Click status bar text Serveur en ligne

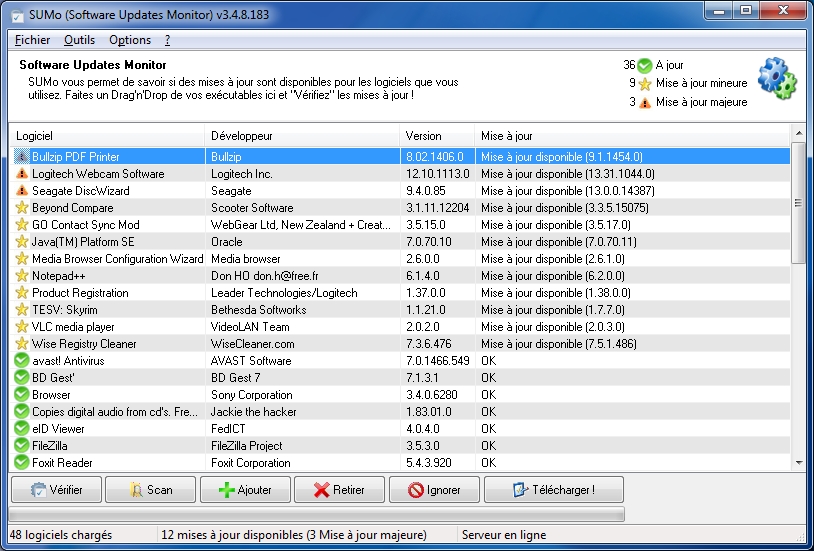504,535
